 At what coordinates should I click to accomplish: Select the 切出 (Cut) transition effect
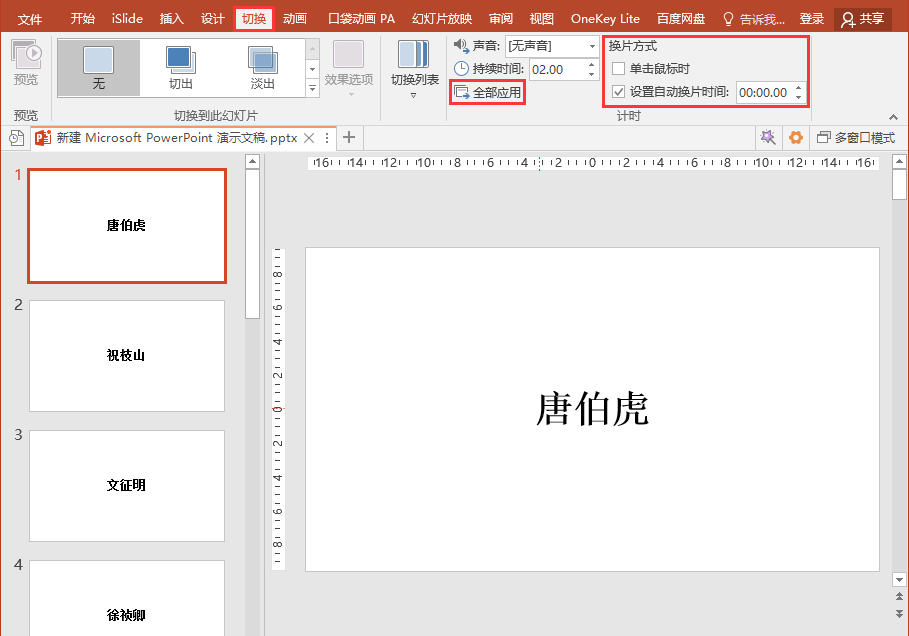coord(181,67)
